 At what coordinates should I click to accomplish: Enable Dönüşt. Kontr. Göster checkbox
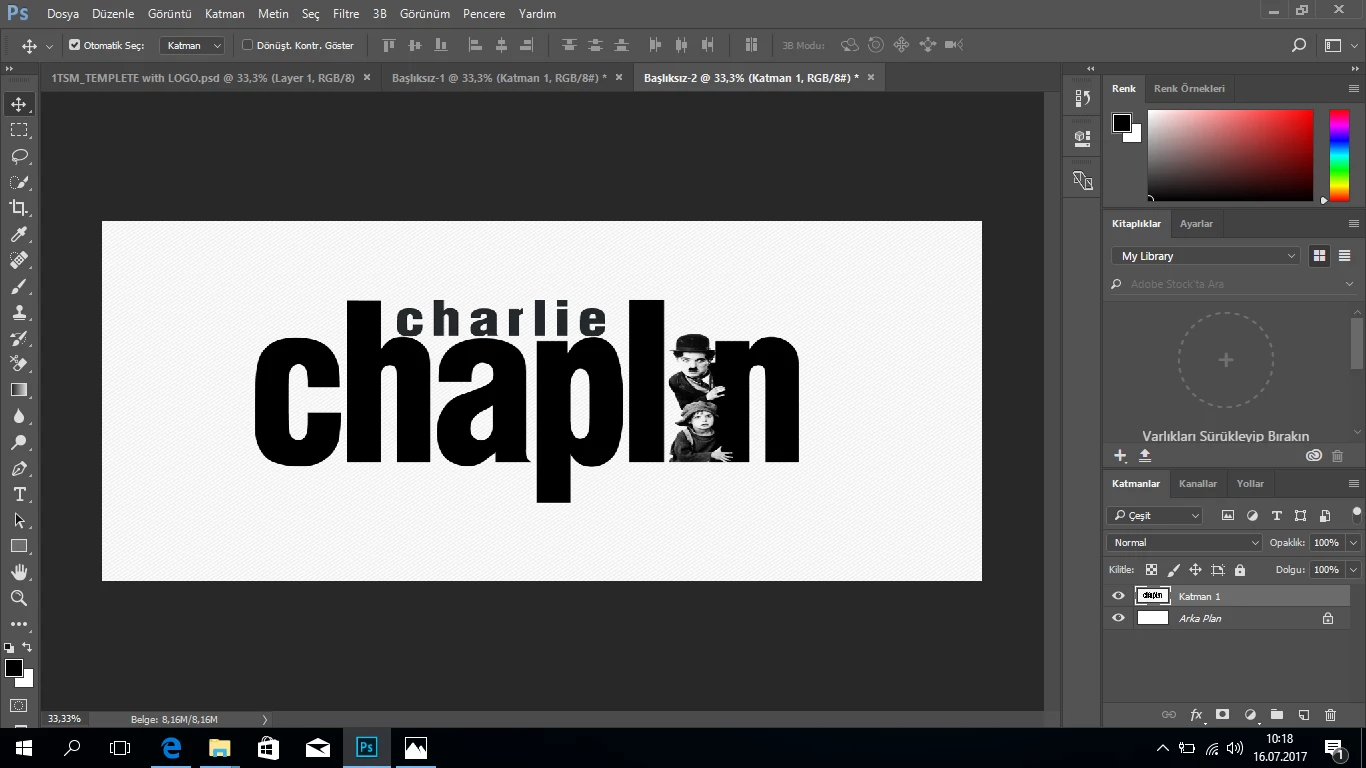coord(248,45)
